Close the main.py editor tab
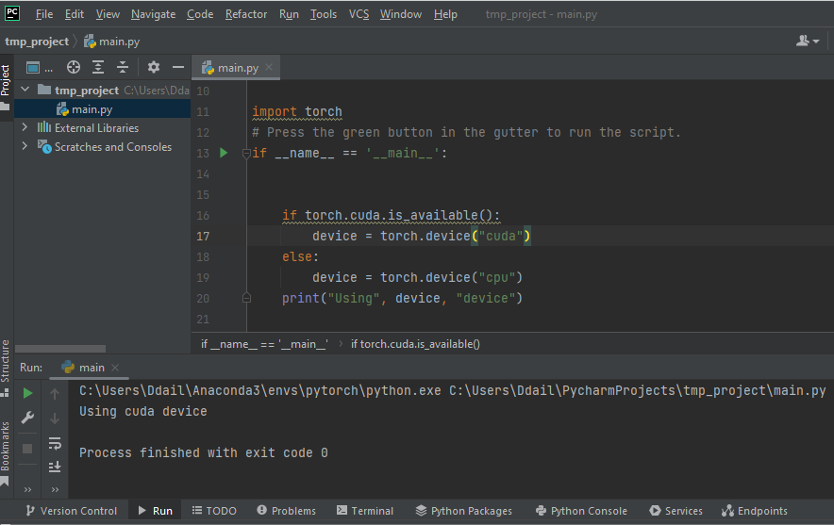Screen dimensions: 834x525 [269, 67]
